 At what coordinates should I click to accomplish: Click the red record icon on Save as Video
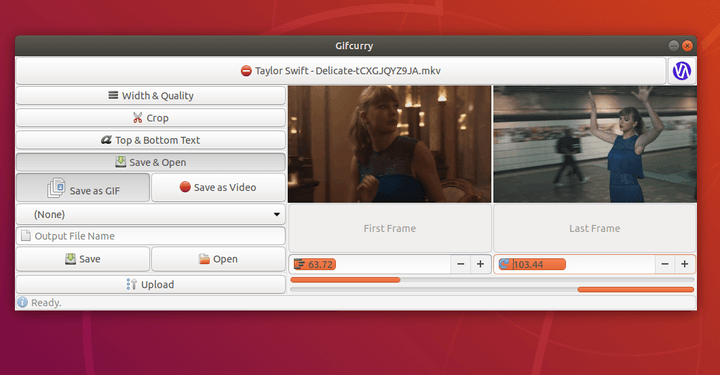tap(185, 187)
